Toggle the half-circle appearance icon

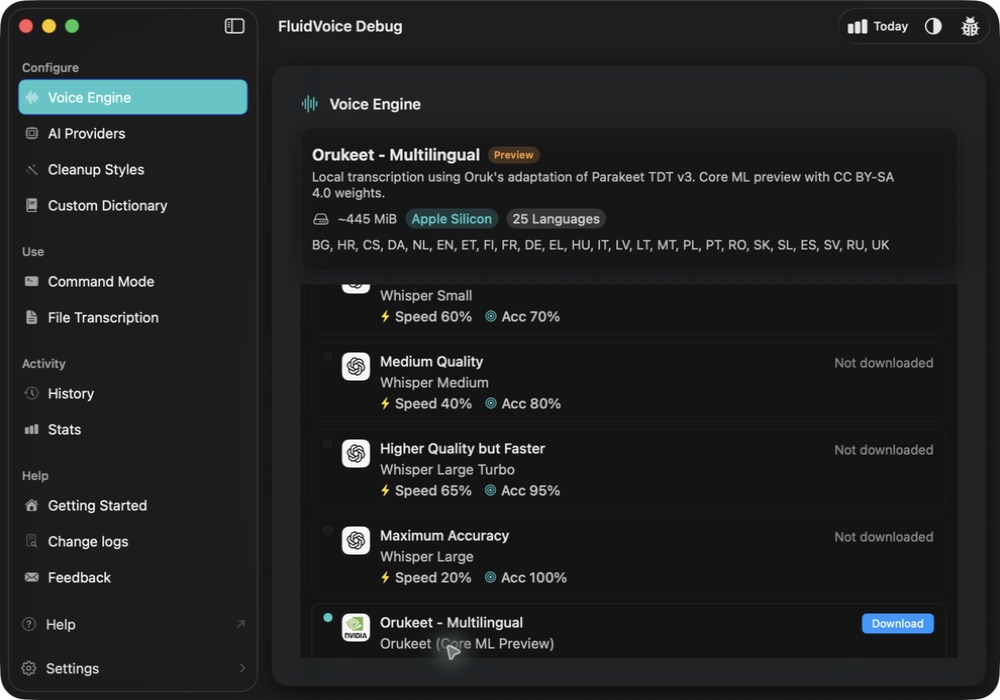point(933,26)
